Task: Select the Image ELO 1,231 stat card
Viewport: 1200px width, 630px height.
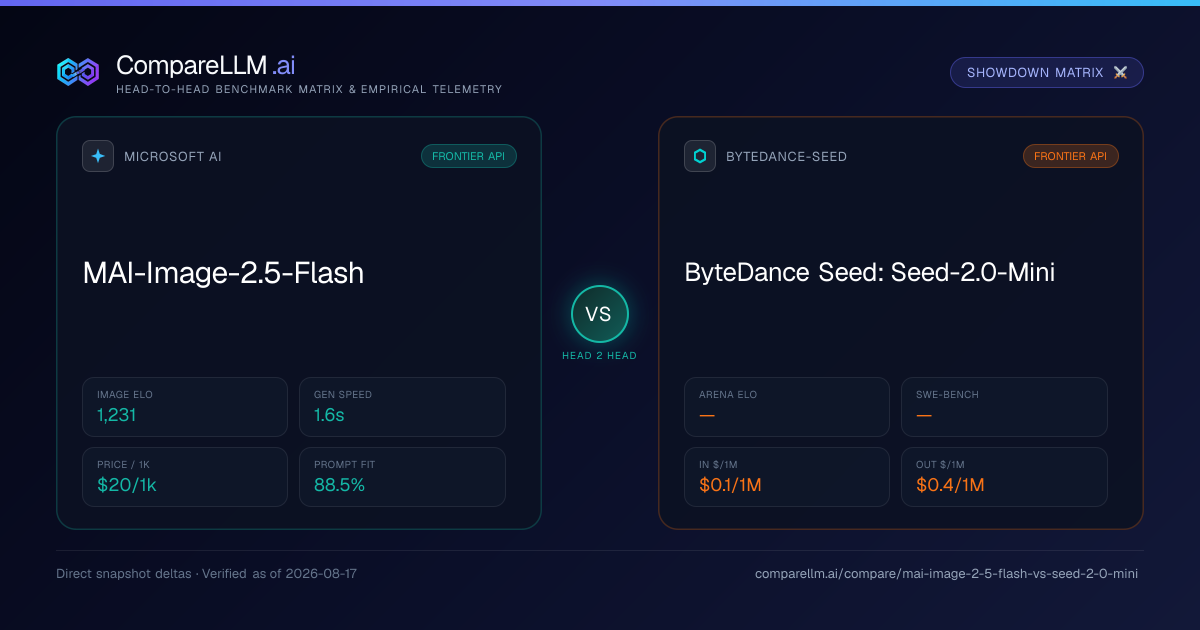Action: point(185,407)
